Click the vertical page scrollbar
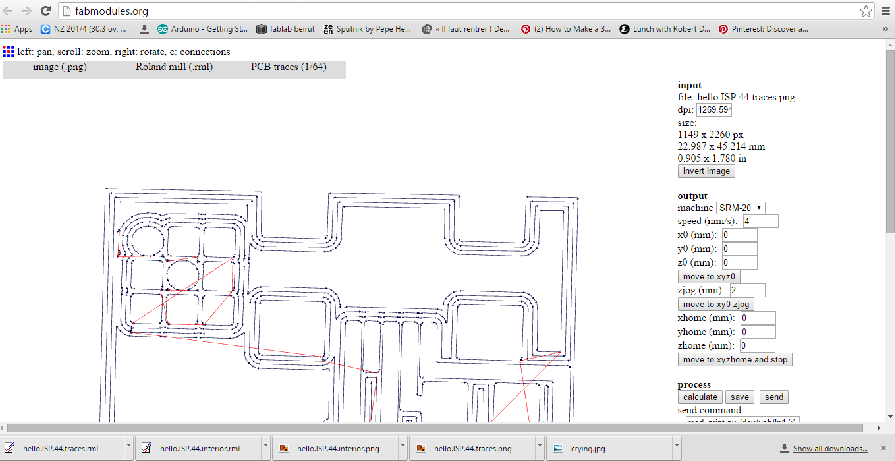The height and width of the screenshot is (461, 895). tap(890, 140)
